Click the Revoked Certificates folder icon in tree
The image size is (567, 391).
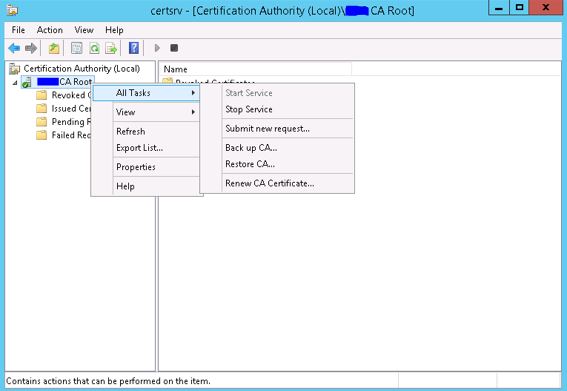coord(42,95)
